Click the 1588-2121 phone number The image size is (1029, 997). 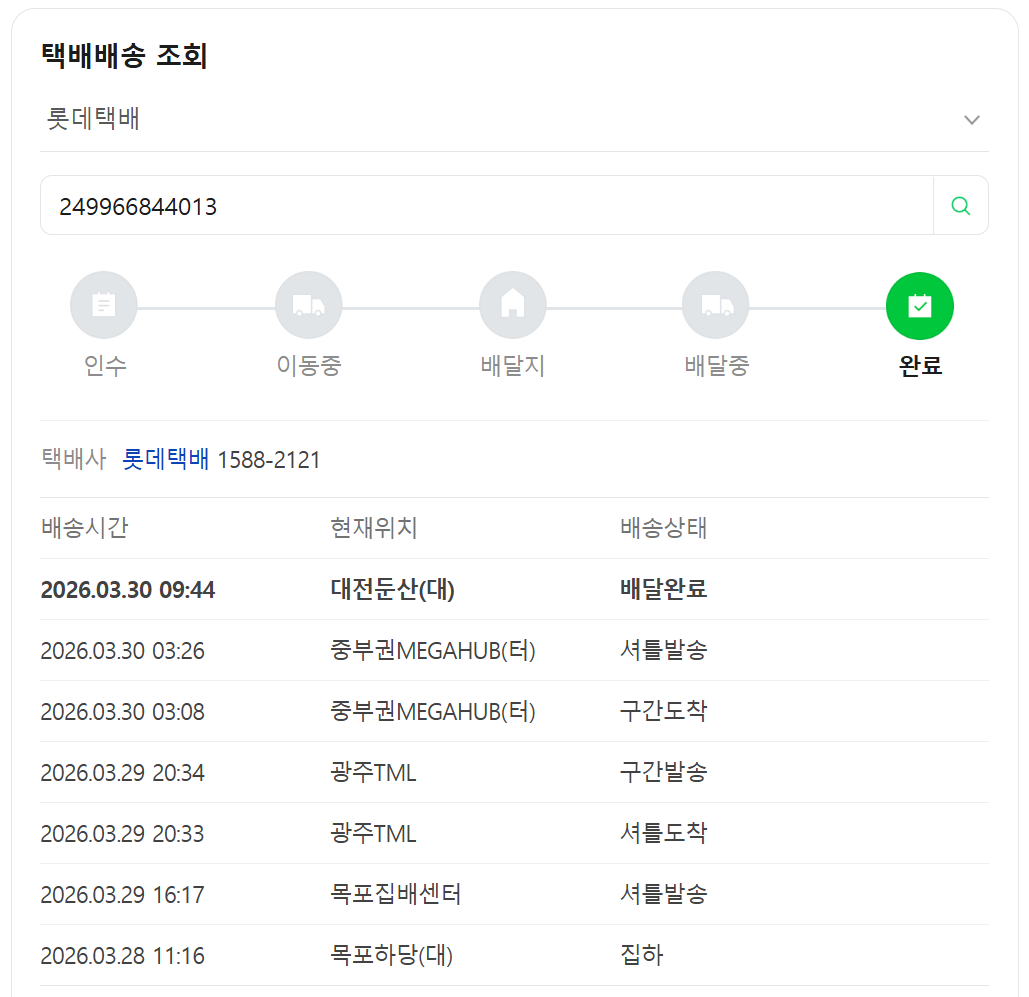269,460
